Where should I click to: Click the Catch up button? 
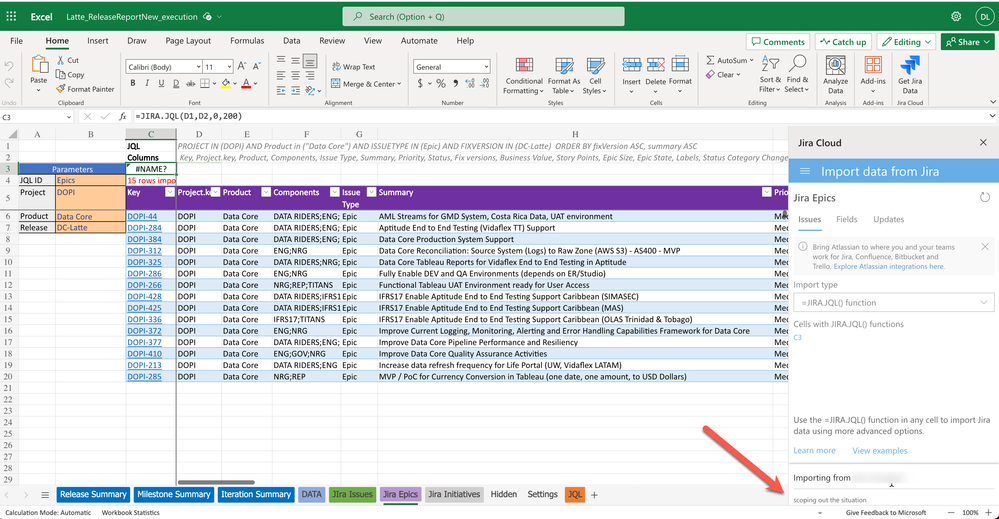click(x=843, y=42)
